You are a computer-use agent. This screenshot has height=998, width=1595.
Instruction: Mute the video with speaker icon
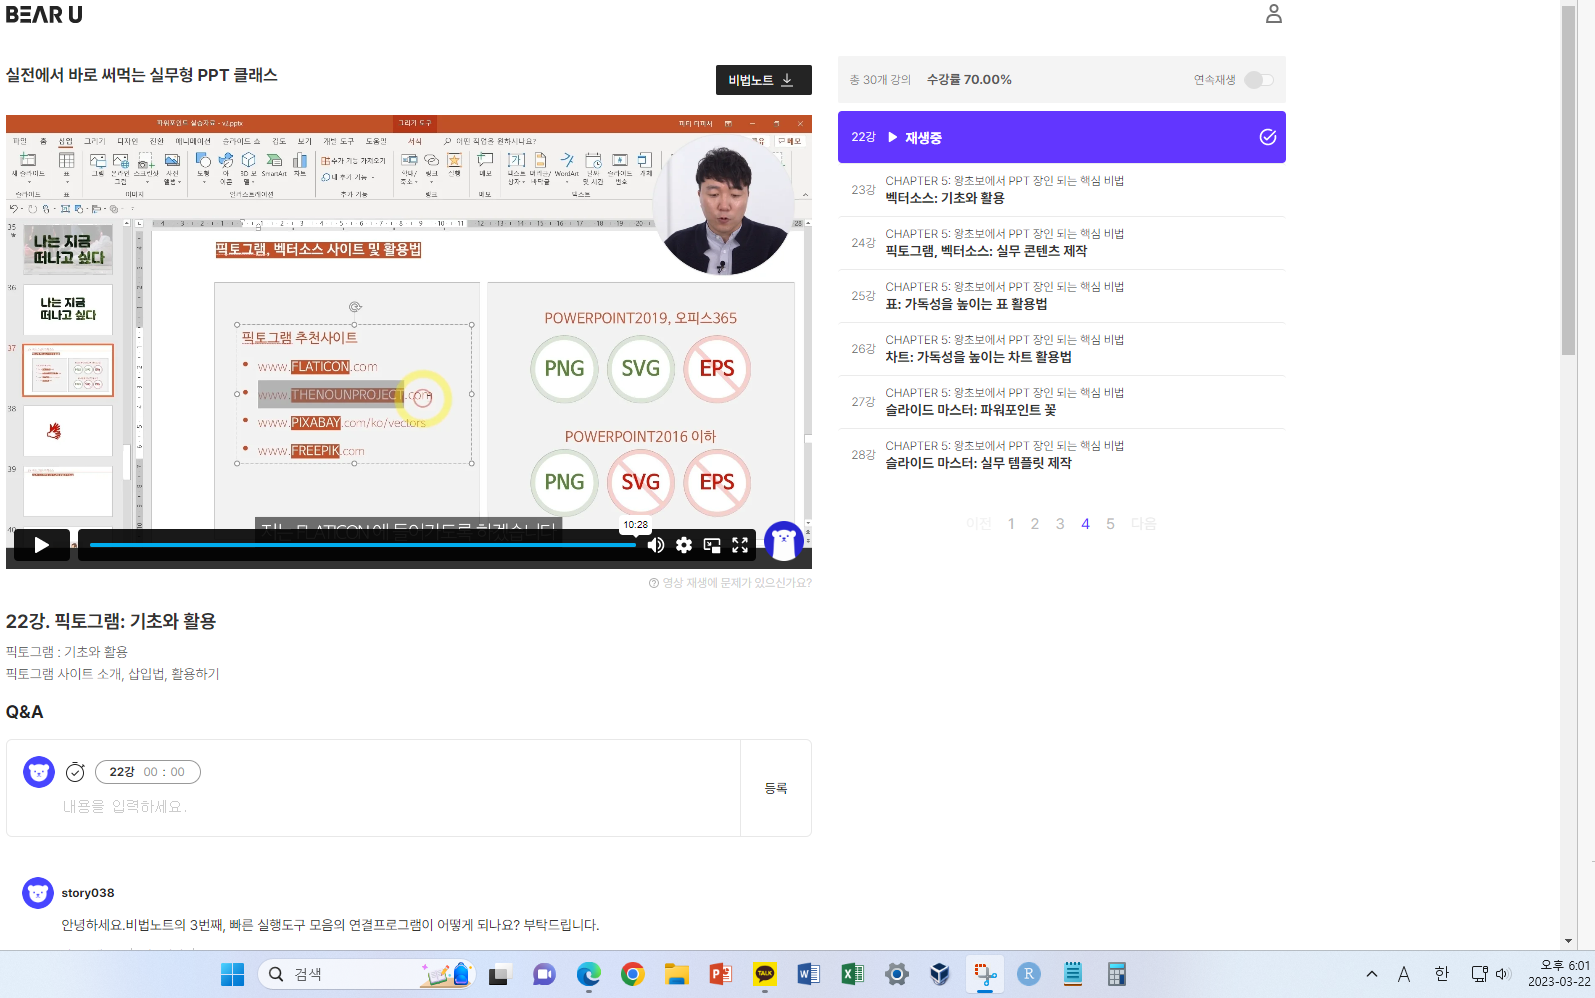(x=656, y=545)
